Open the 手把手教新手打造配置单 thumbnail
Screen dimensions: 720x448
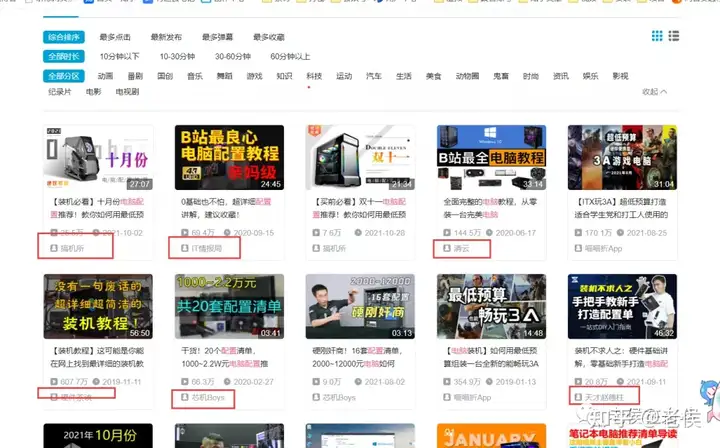pos(622,307)
